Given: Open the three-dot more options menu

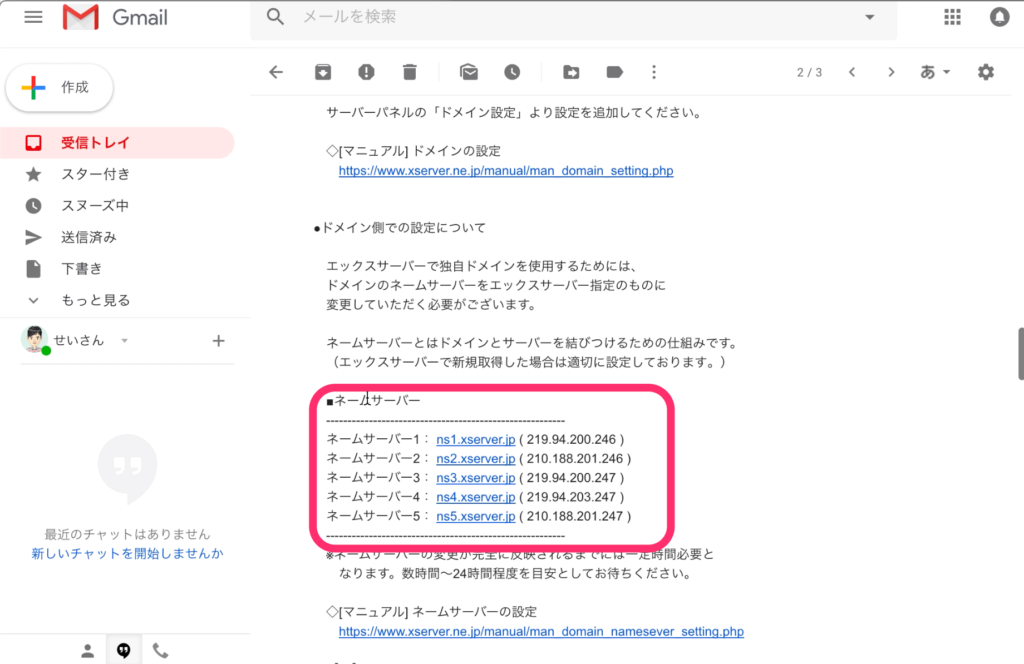Looking at the screenshot, I should [654, 72].
